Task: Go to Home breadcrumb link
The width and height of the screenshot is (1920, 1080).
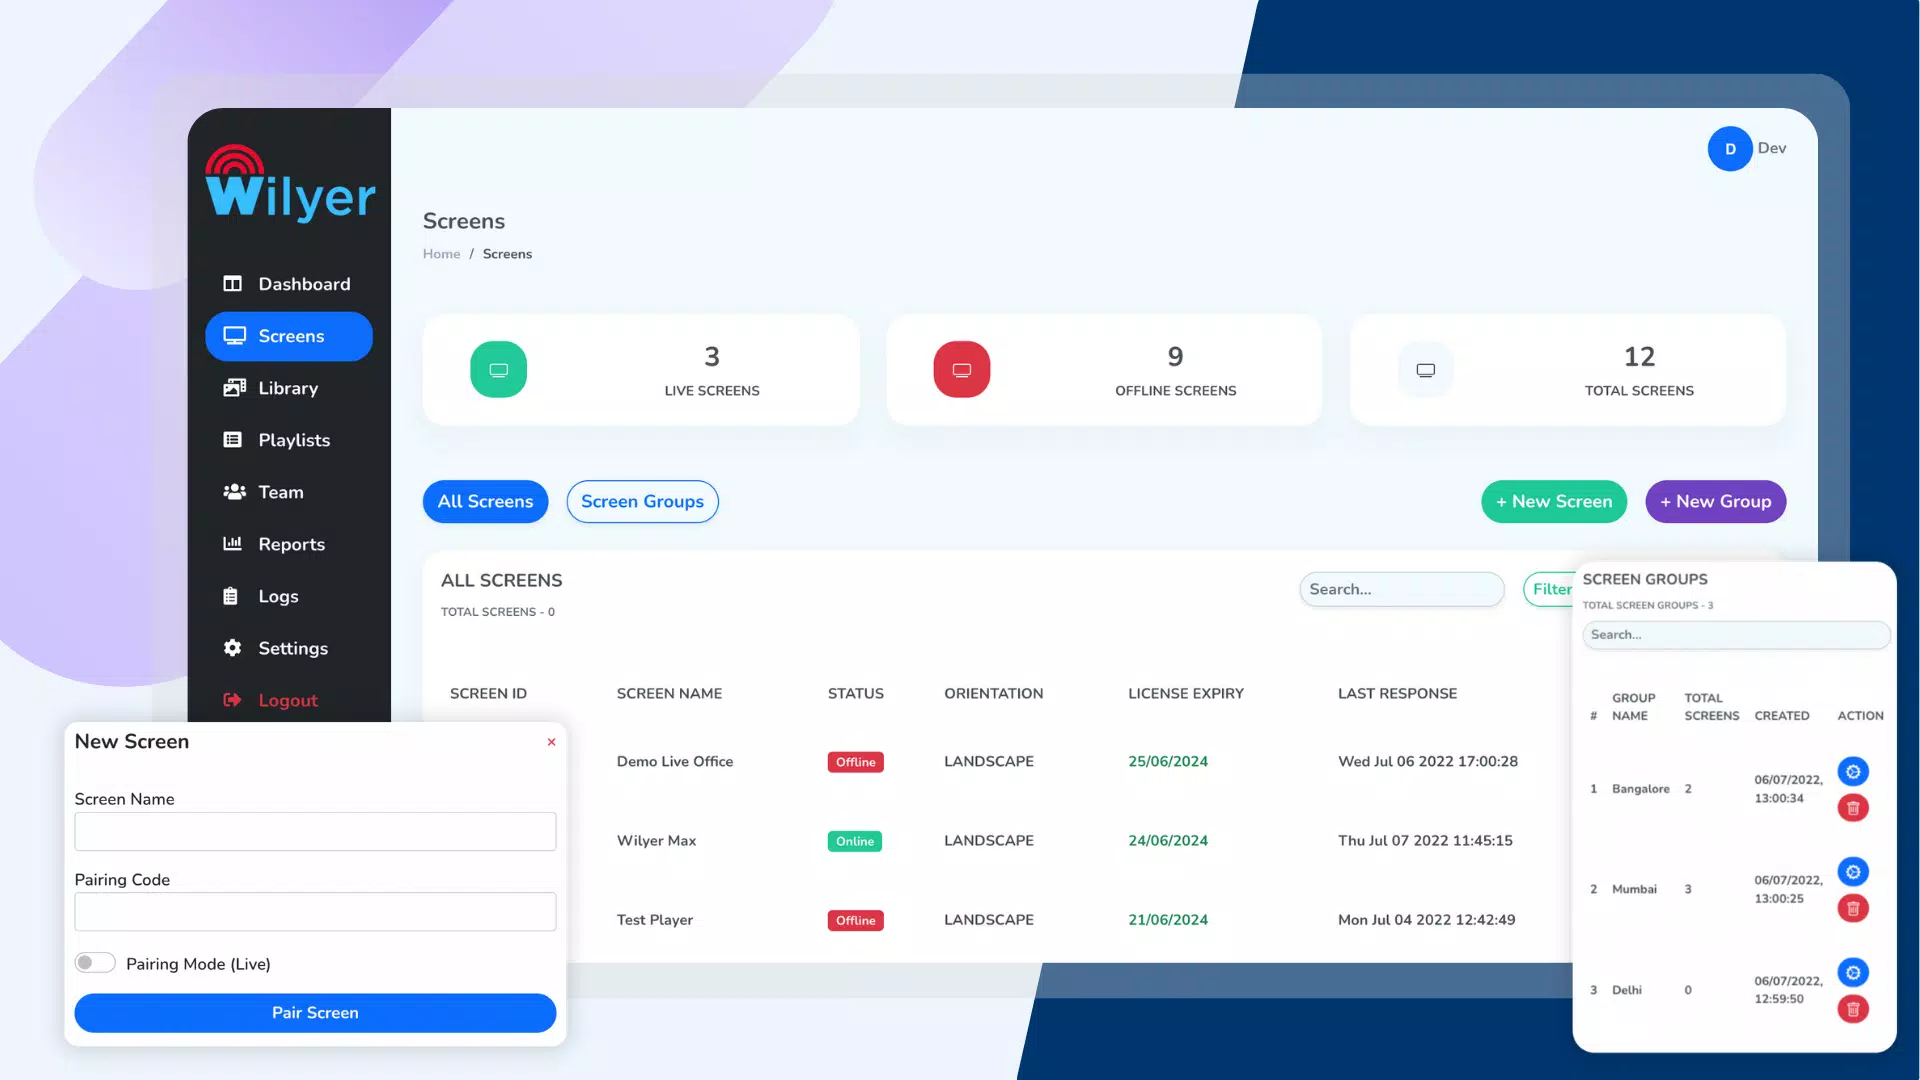Action: coord(441,254)
